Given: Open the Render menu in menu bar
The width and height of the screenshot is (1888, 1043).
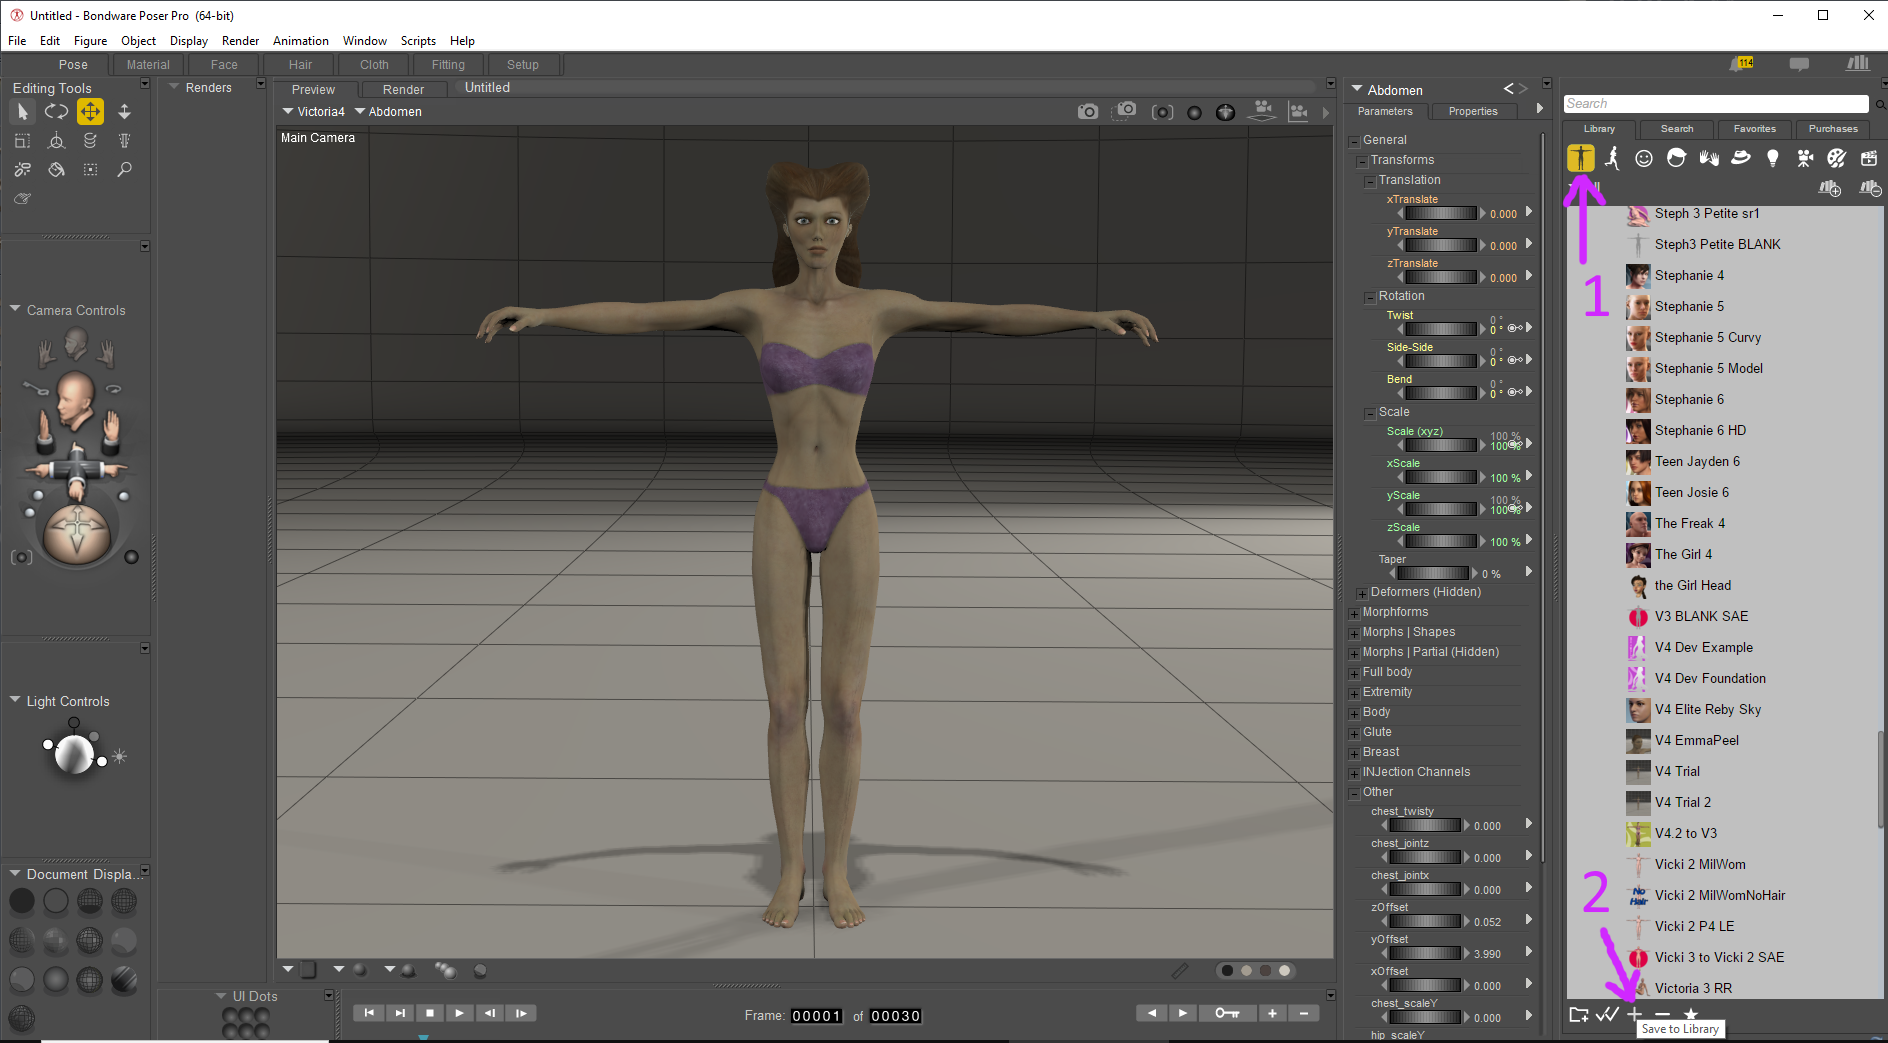Looking at the screenshot, I should pos(240,41).
